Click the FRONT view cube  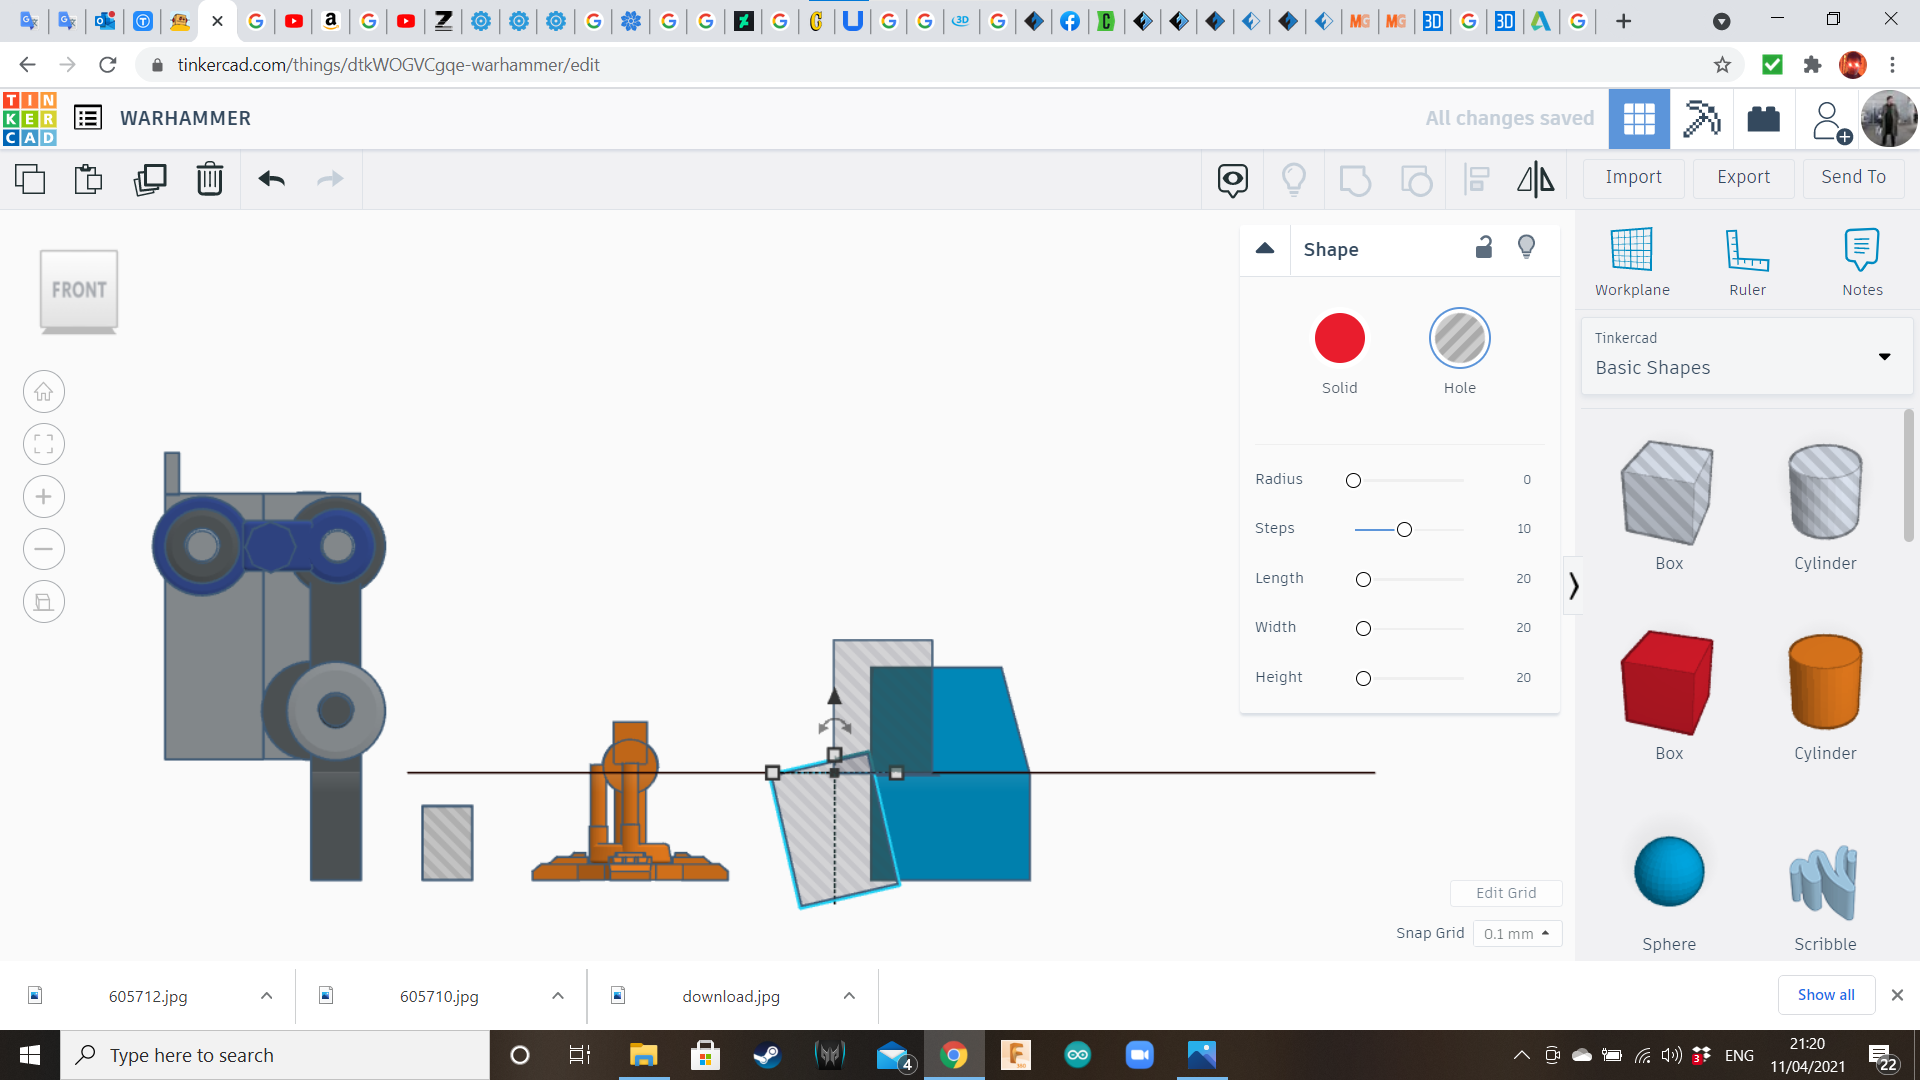click(x=79, y=290)
